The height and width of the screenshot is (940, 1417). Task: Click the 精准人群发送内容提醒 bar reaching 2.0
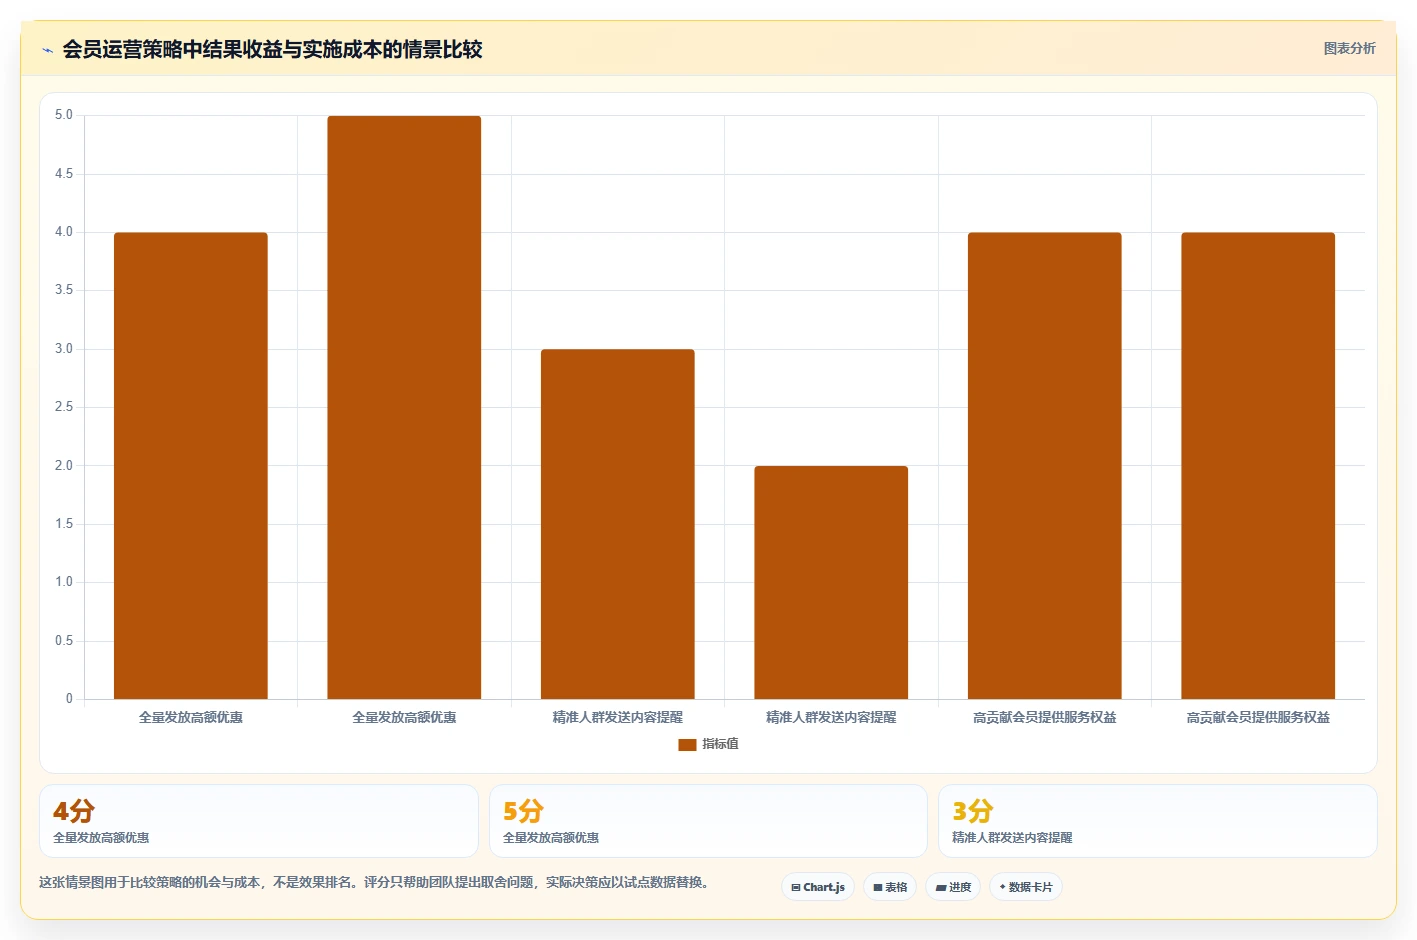(831, 582)
